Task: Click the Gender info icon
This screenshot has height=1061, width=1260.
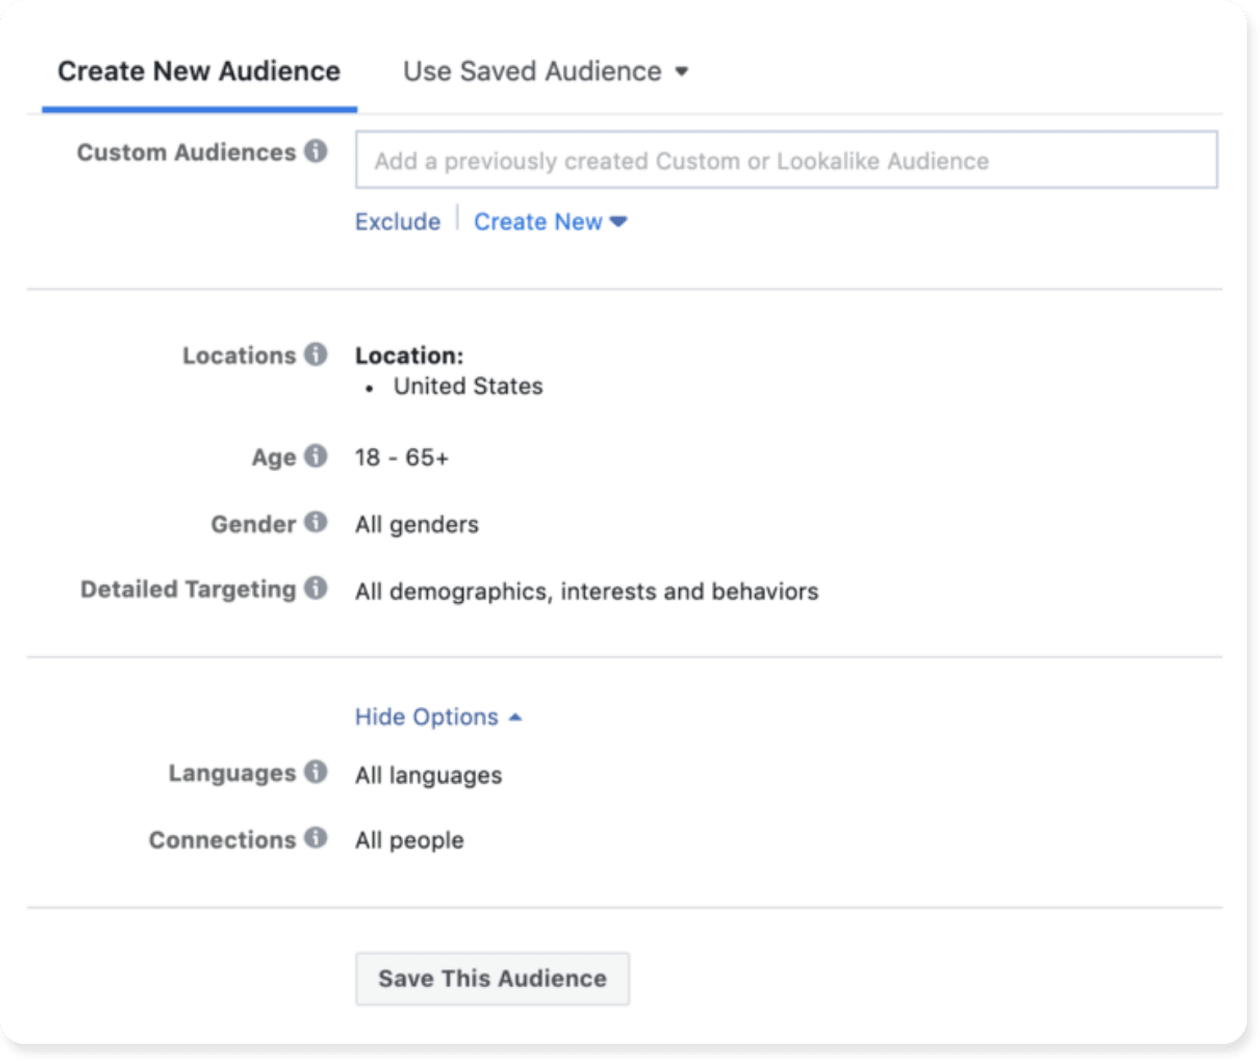Action: tap(316, 522)
